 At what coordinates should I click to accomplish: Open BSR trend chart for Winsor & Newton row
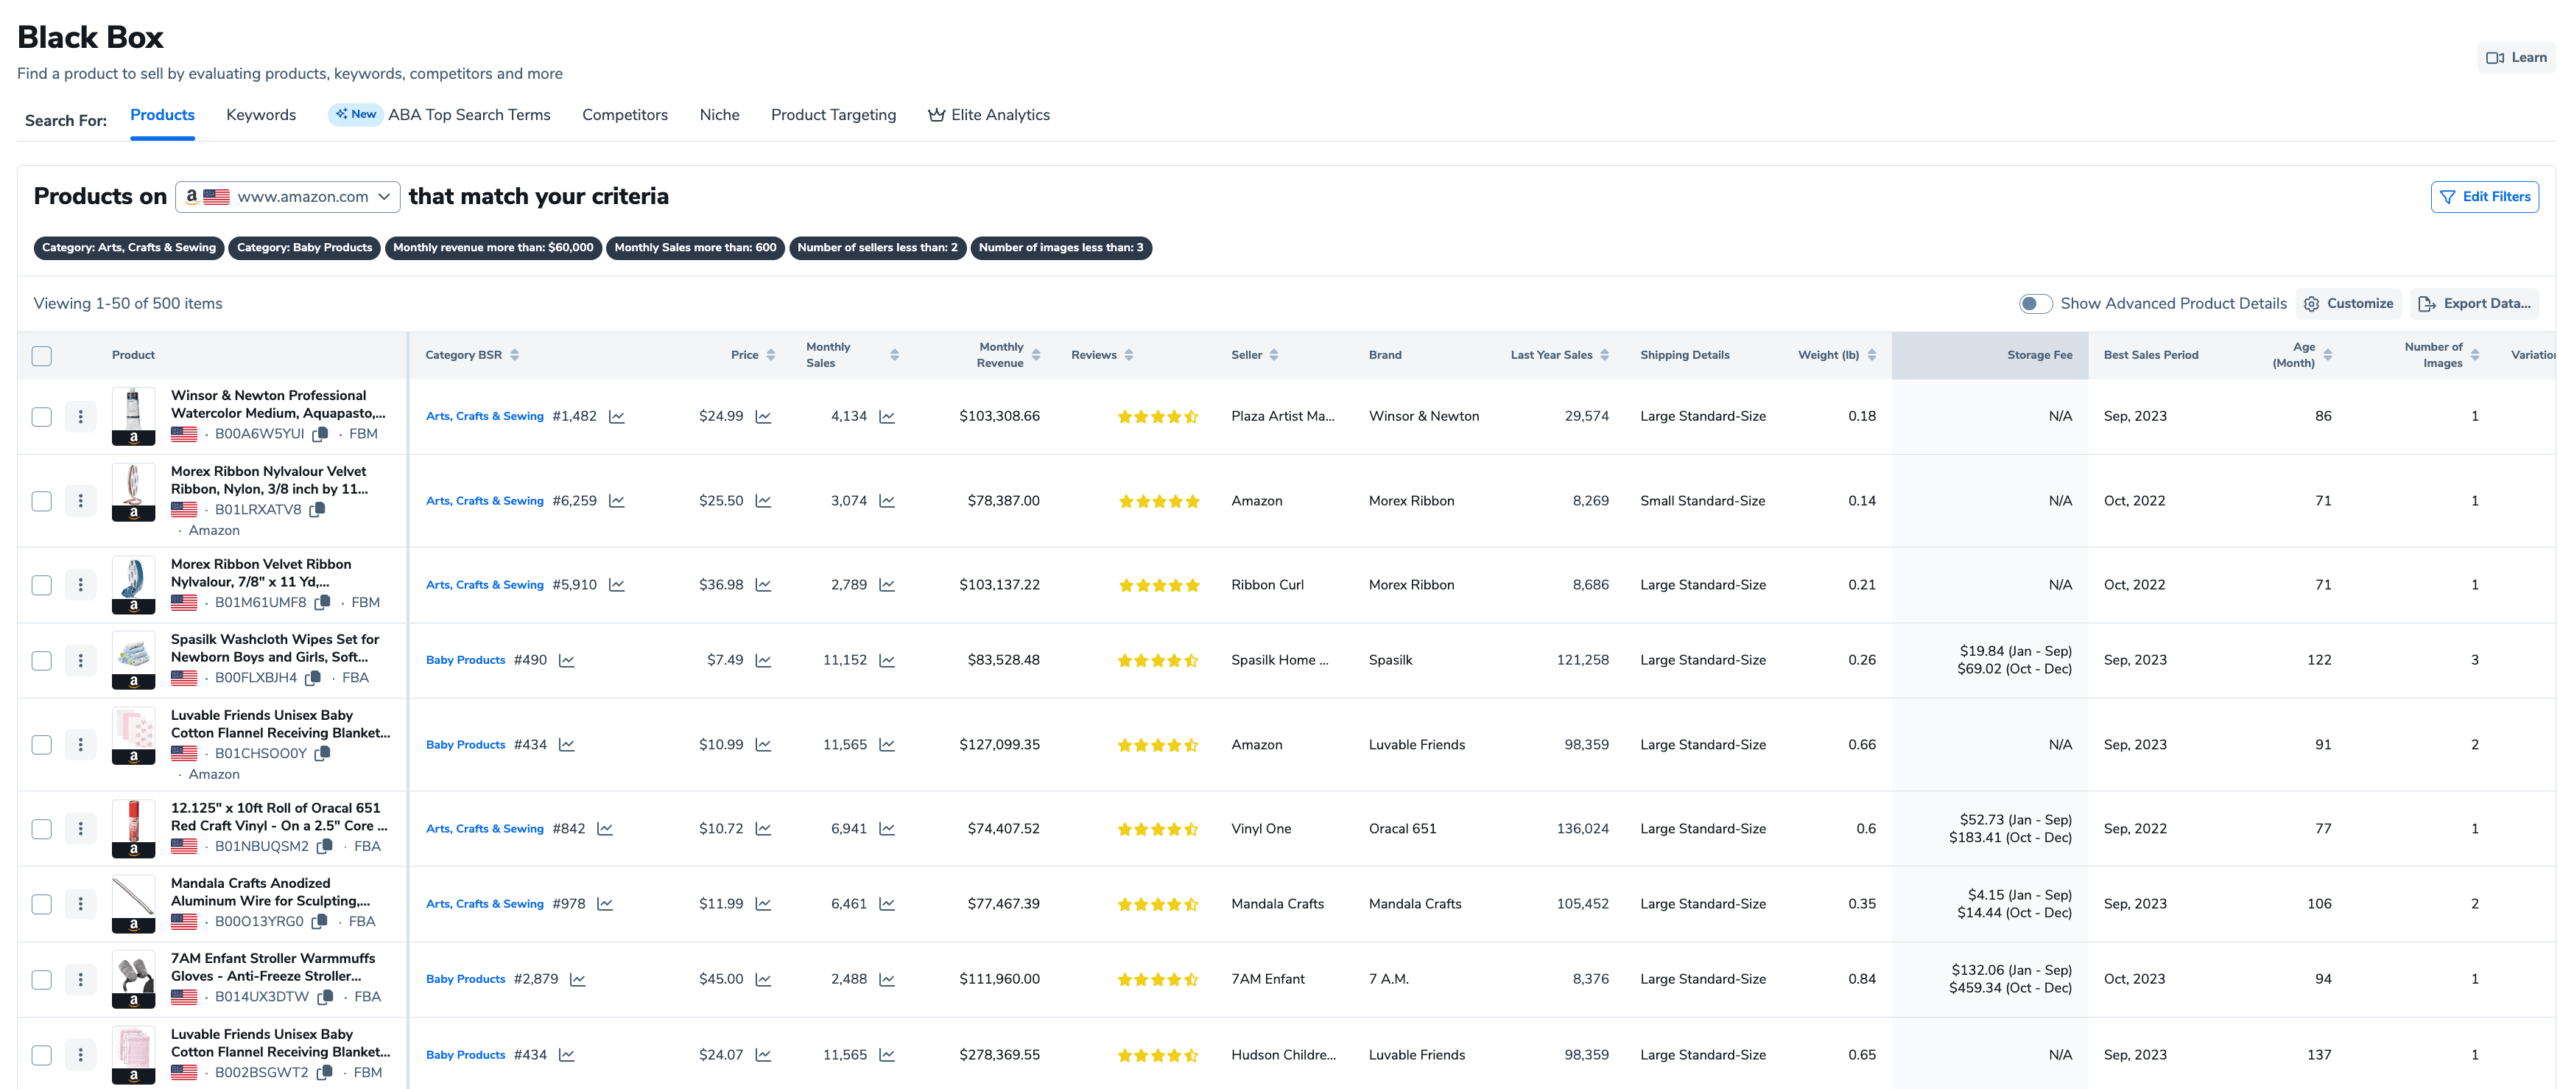[617, 416]
